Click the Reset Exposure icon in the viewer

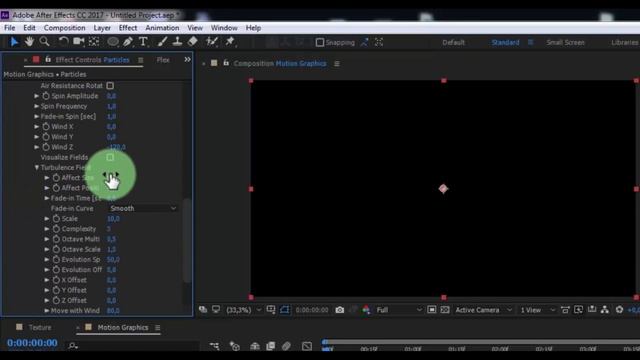point(619,310)
